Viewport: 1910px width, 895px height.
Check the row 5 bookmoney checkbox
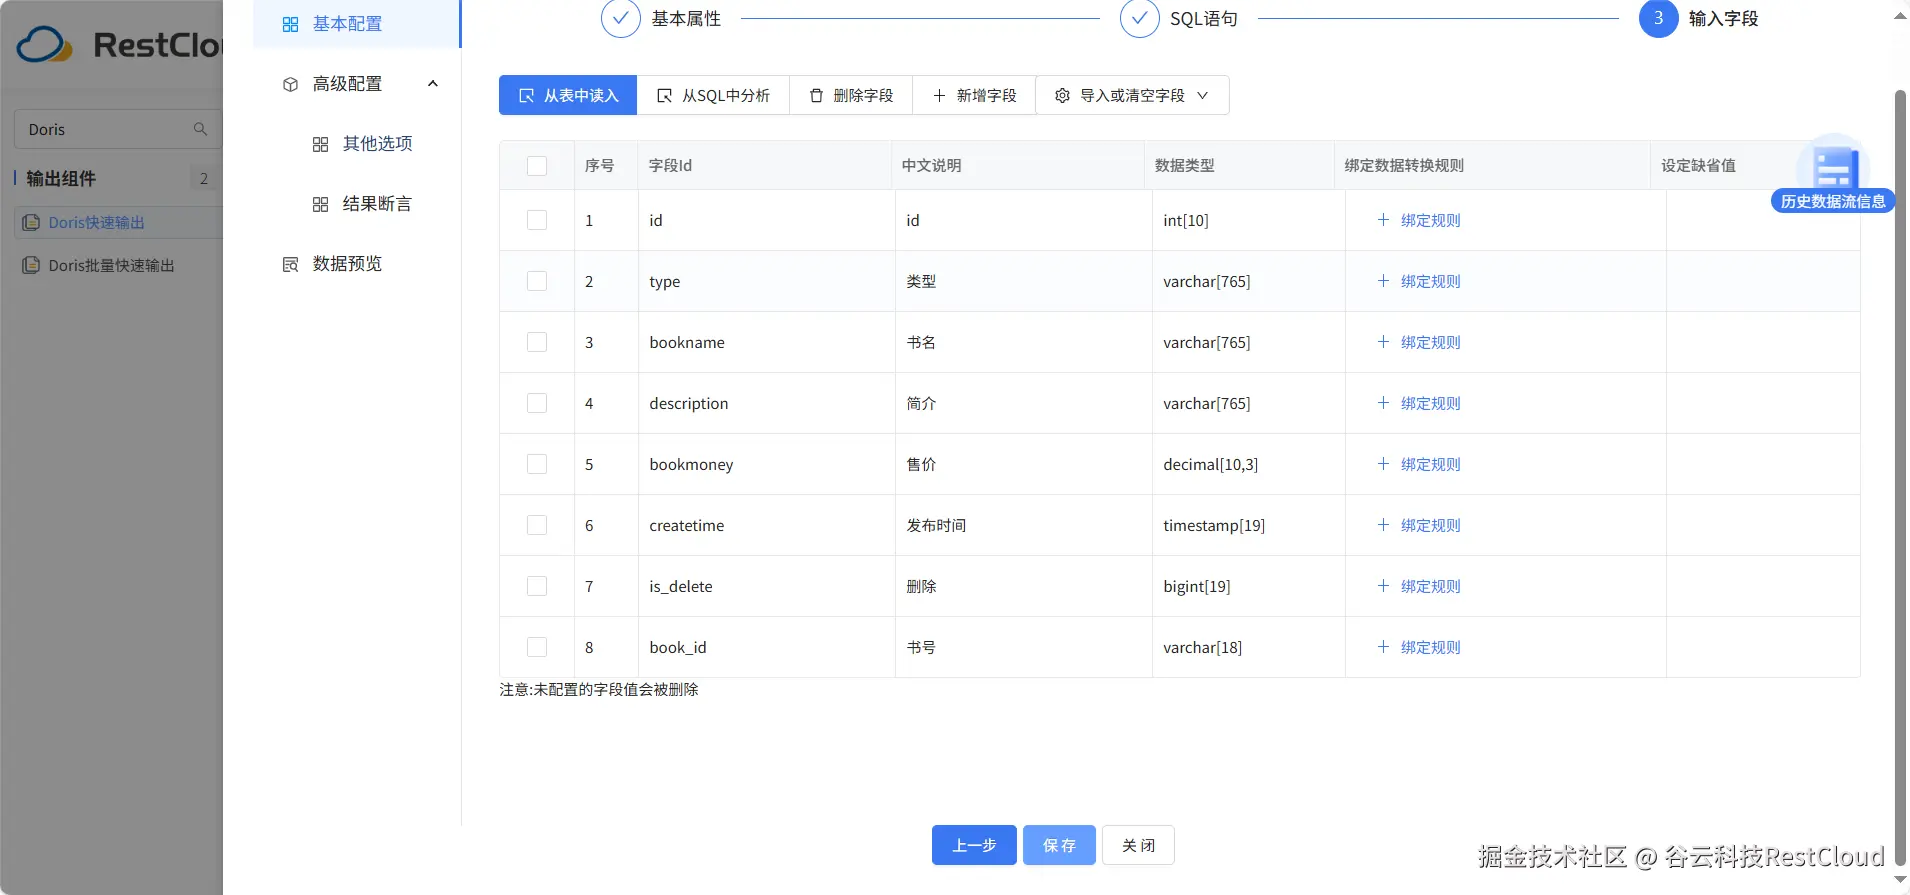[537, 464]
